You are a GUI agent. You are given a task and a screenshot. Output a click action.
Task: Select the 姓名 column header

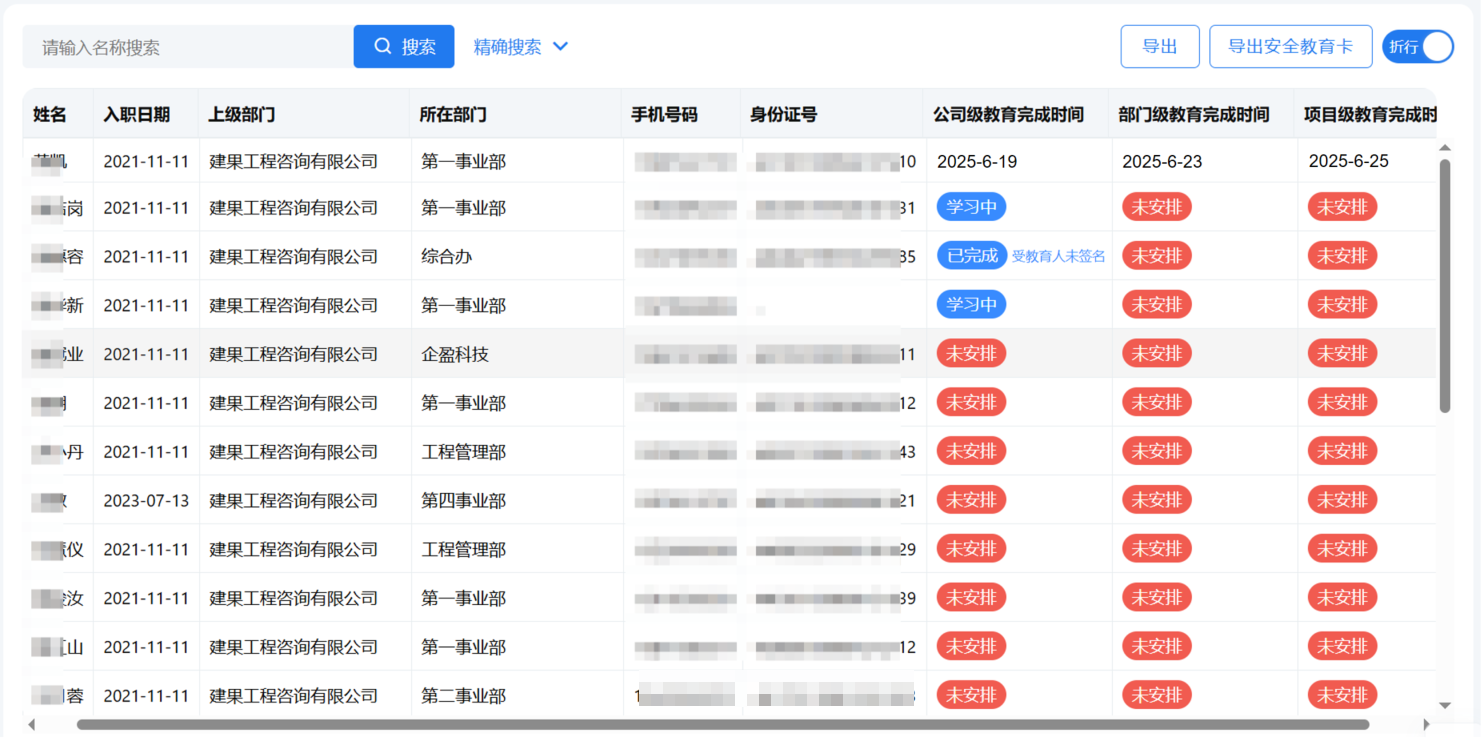(50, 115)
